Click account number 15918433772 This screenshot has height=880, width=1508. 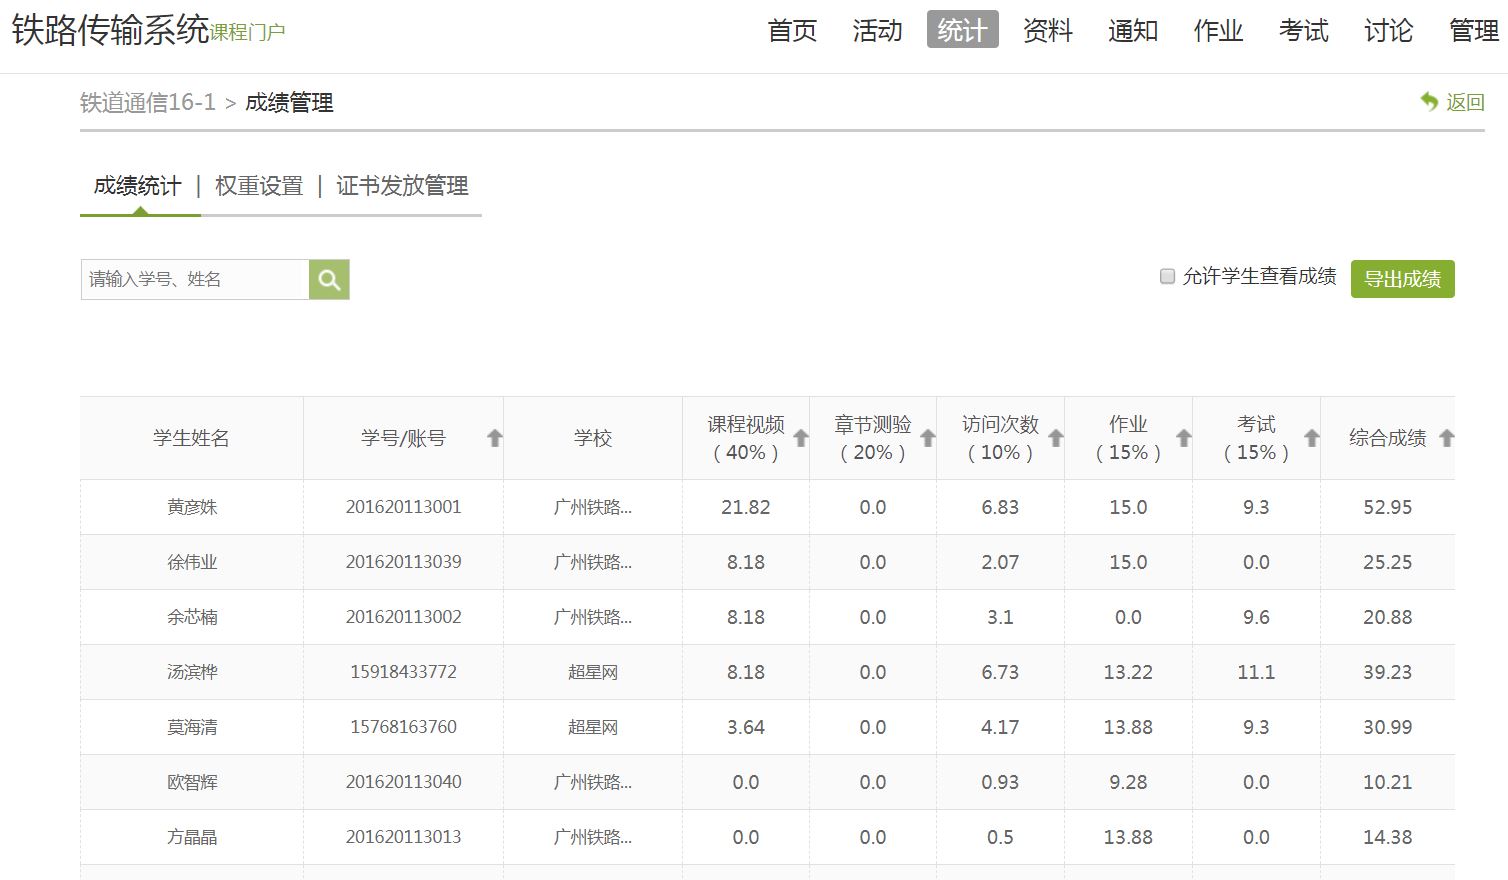point(404,672)
